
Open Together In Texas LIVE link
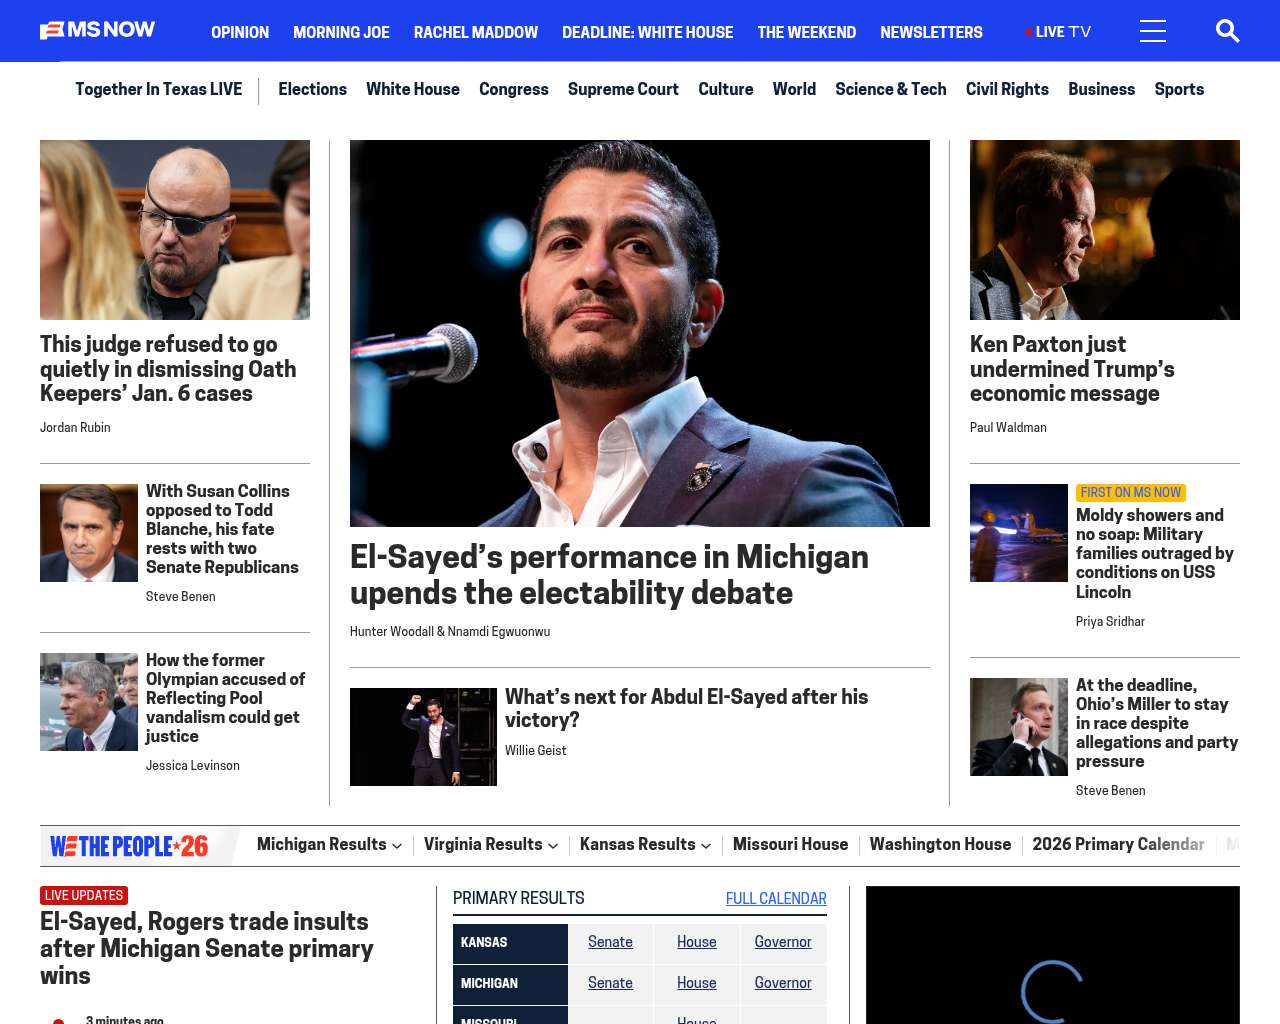pos(158,89)
